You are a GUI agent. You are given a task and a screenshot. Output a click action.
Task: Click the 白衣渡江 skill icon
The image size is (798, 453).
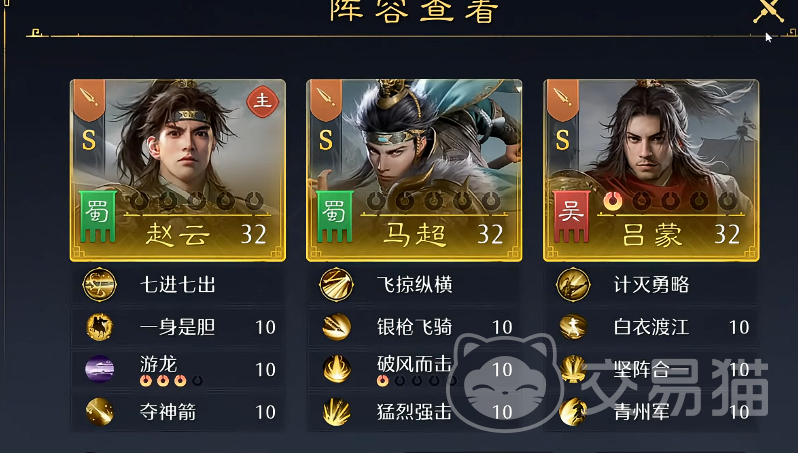point(573,327)
